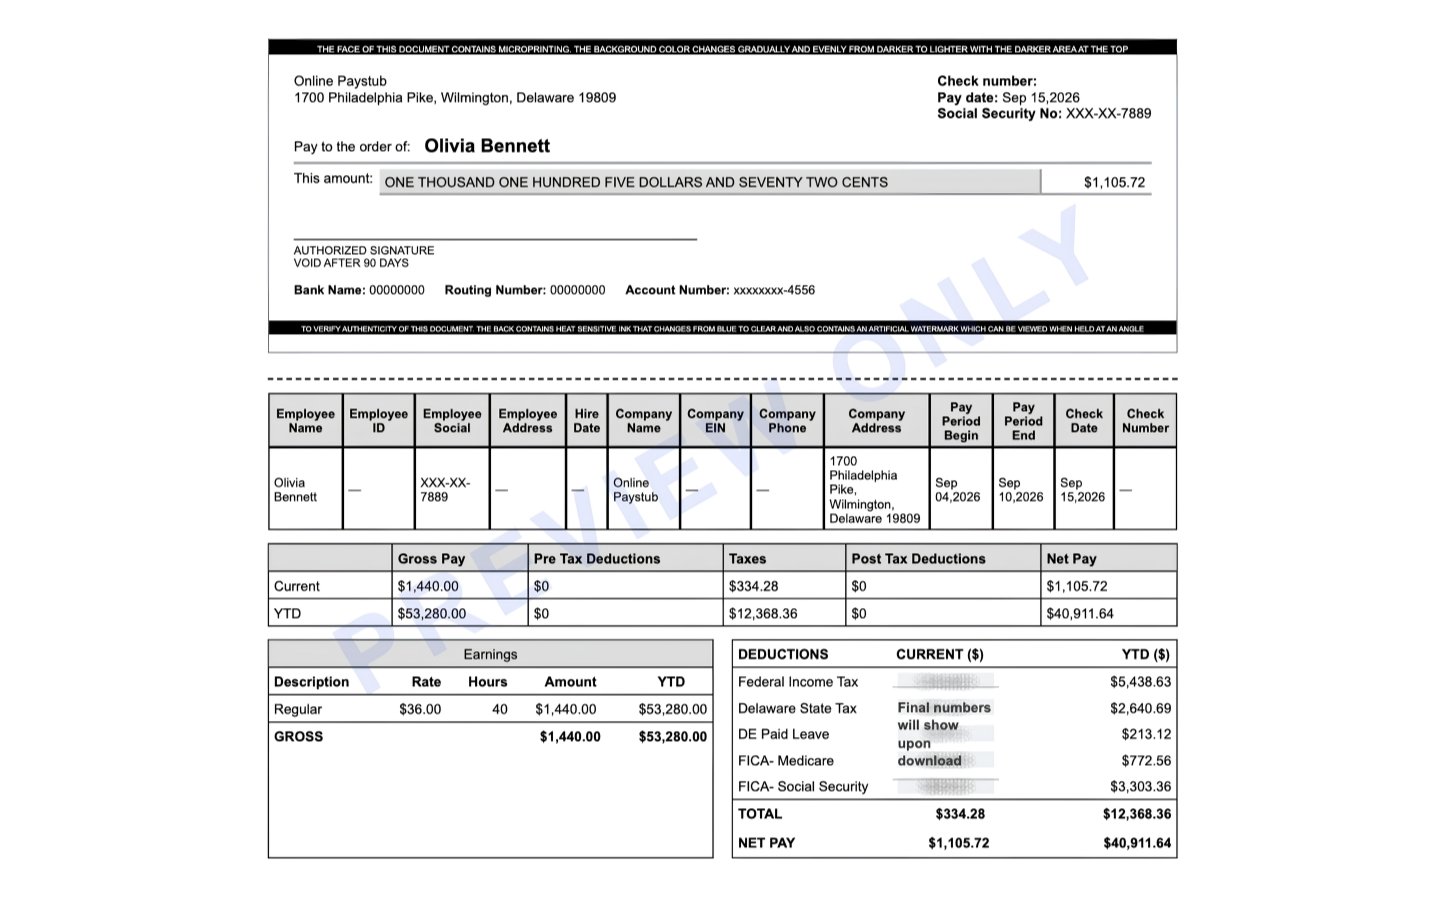1440x900 pixels.
Task: Click YTD taxes $12,368.36 in summary table
Action: click(763, 613)
